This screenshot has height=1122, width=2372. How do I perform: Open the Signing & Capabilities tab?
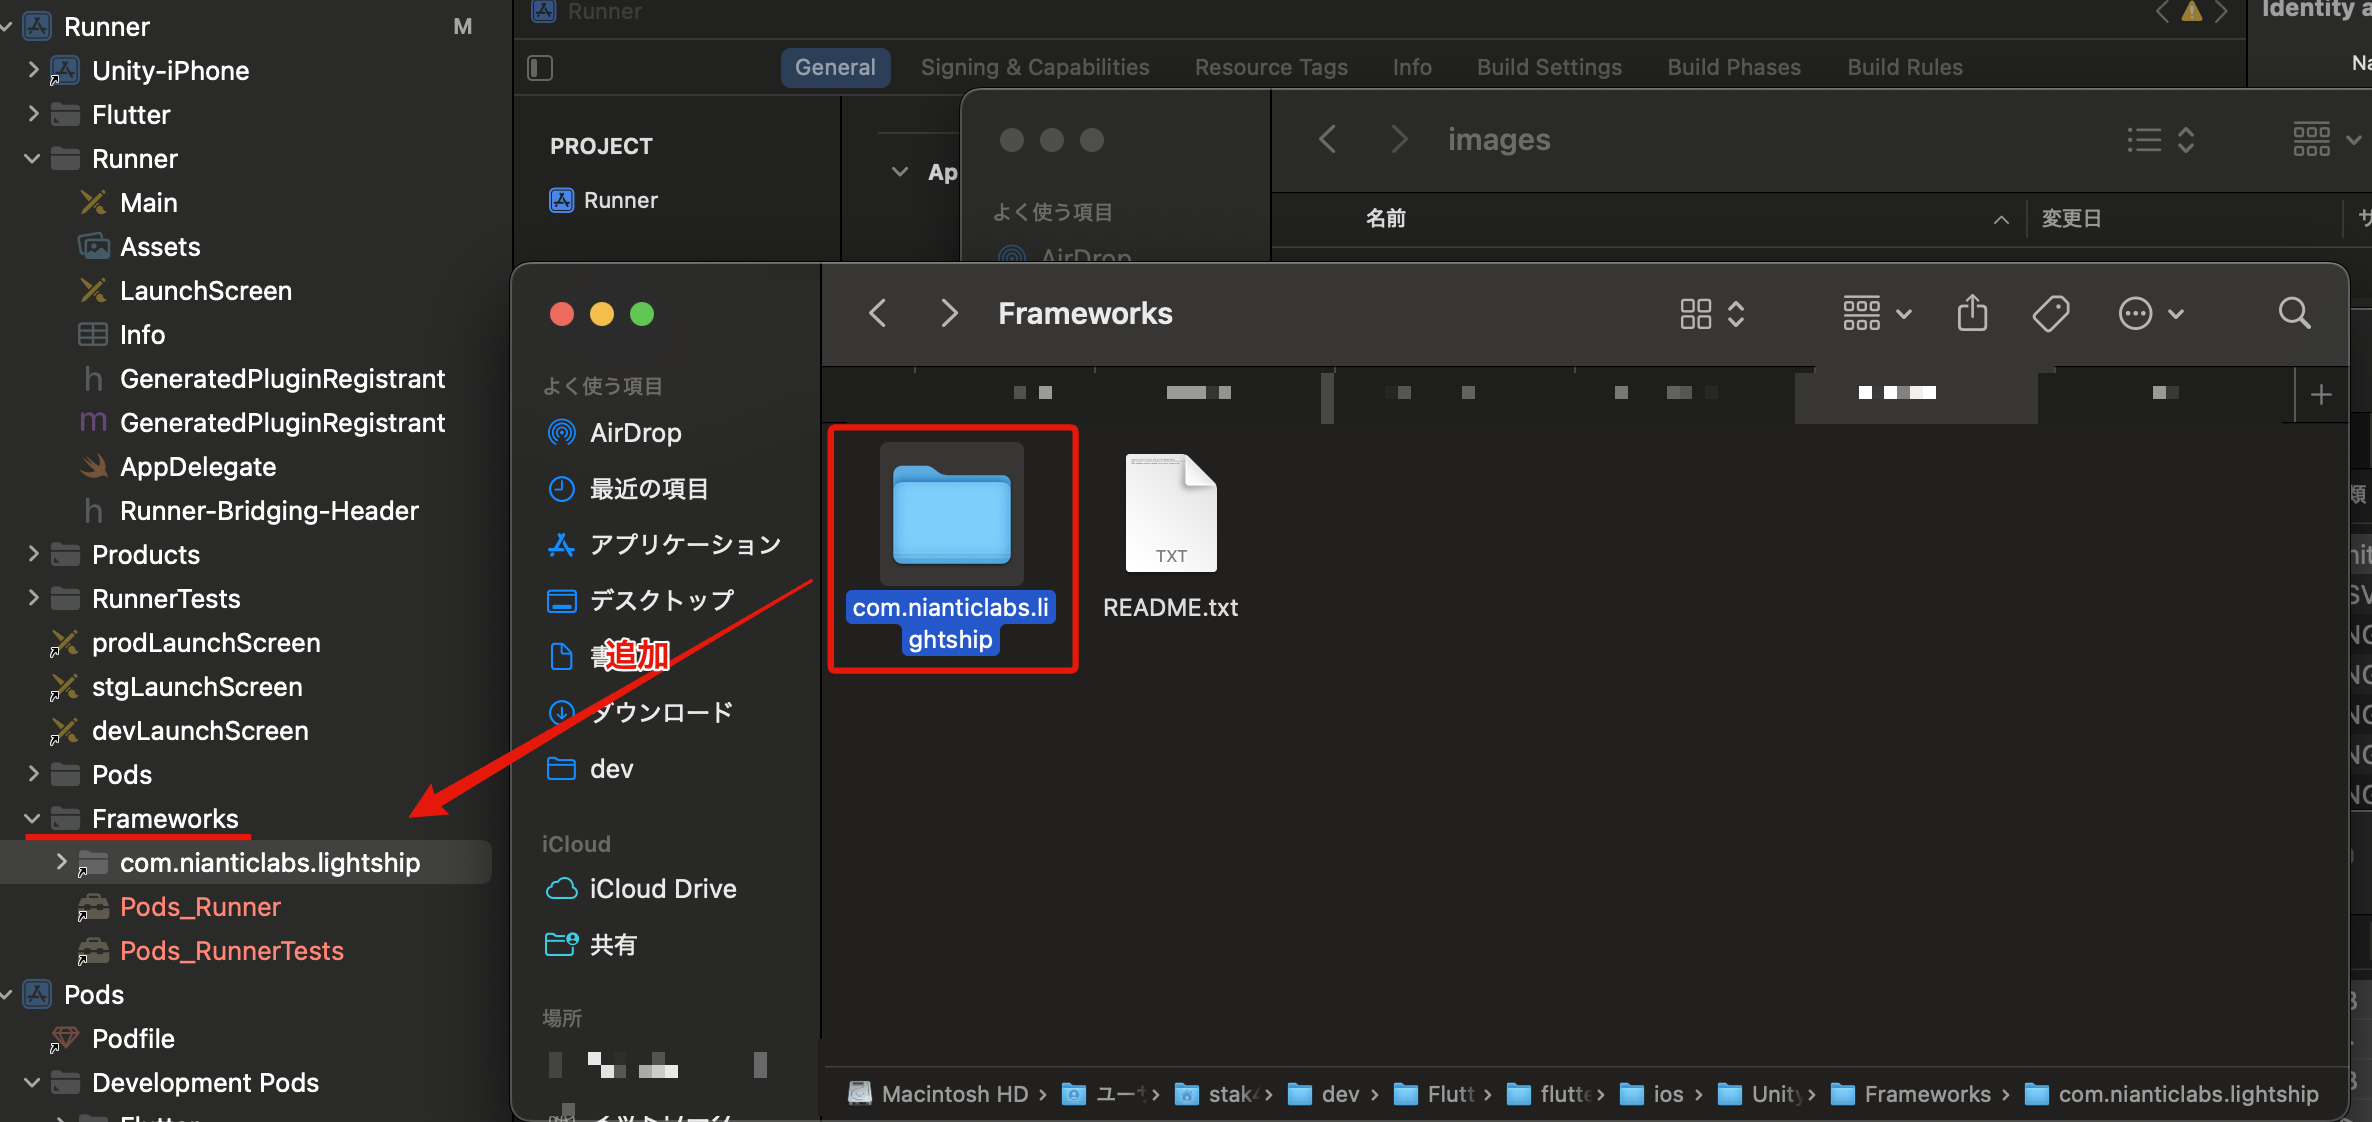[1035, 67]
